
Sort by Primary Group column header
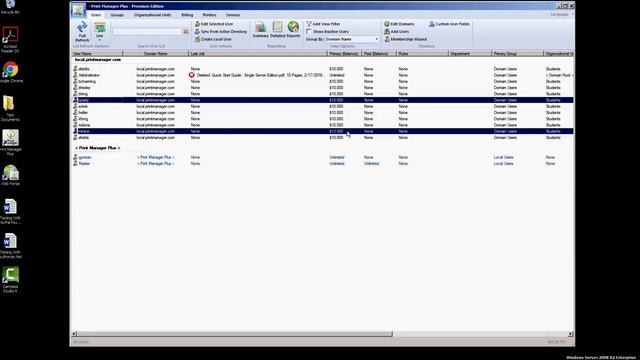coord(518,53)
